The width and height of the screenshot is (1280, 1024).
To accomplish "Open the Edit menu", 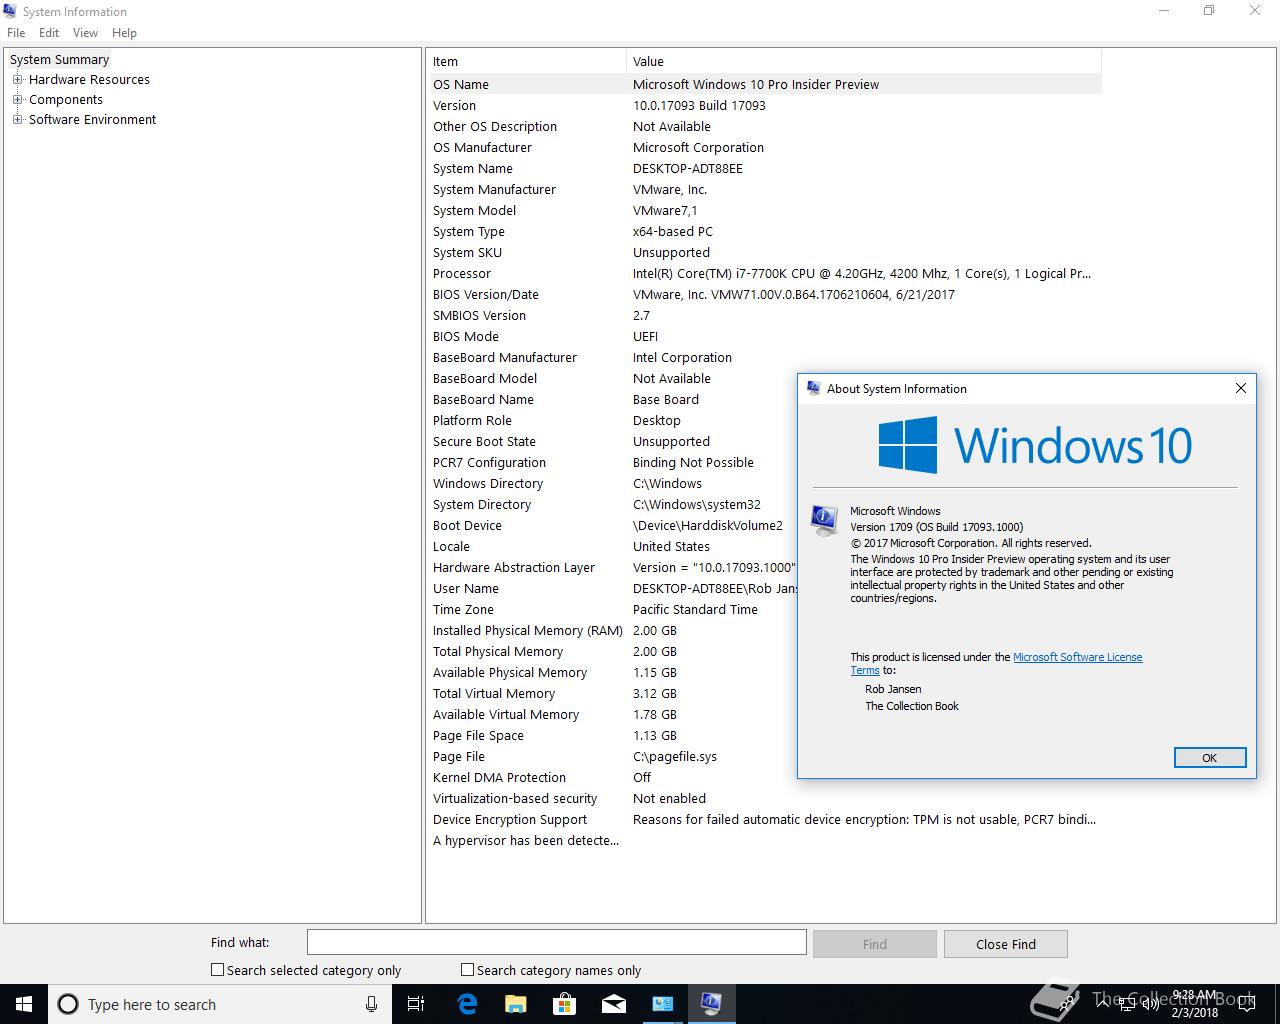I will tap(49, 33).
